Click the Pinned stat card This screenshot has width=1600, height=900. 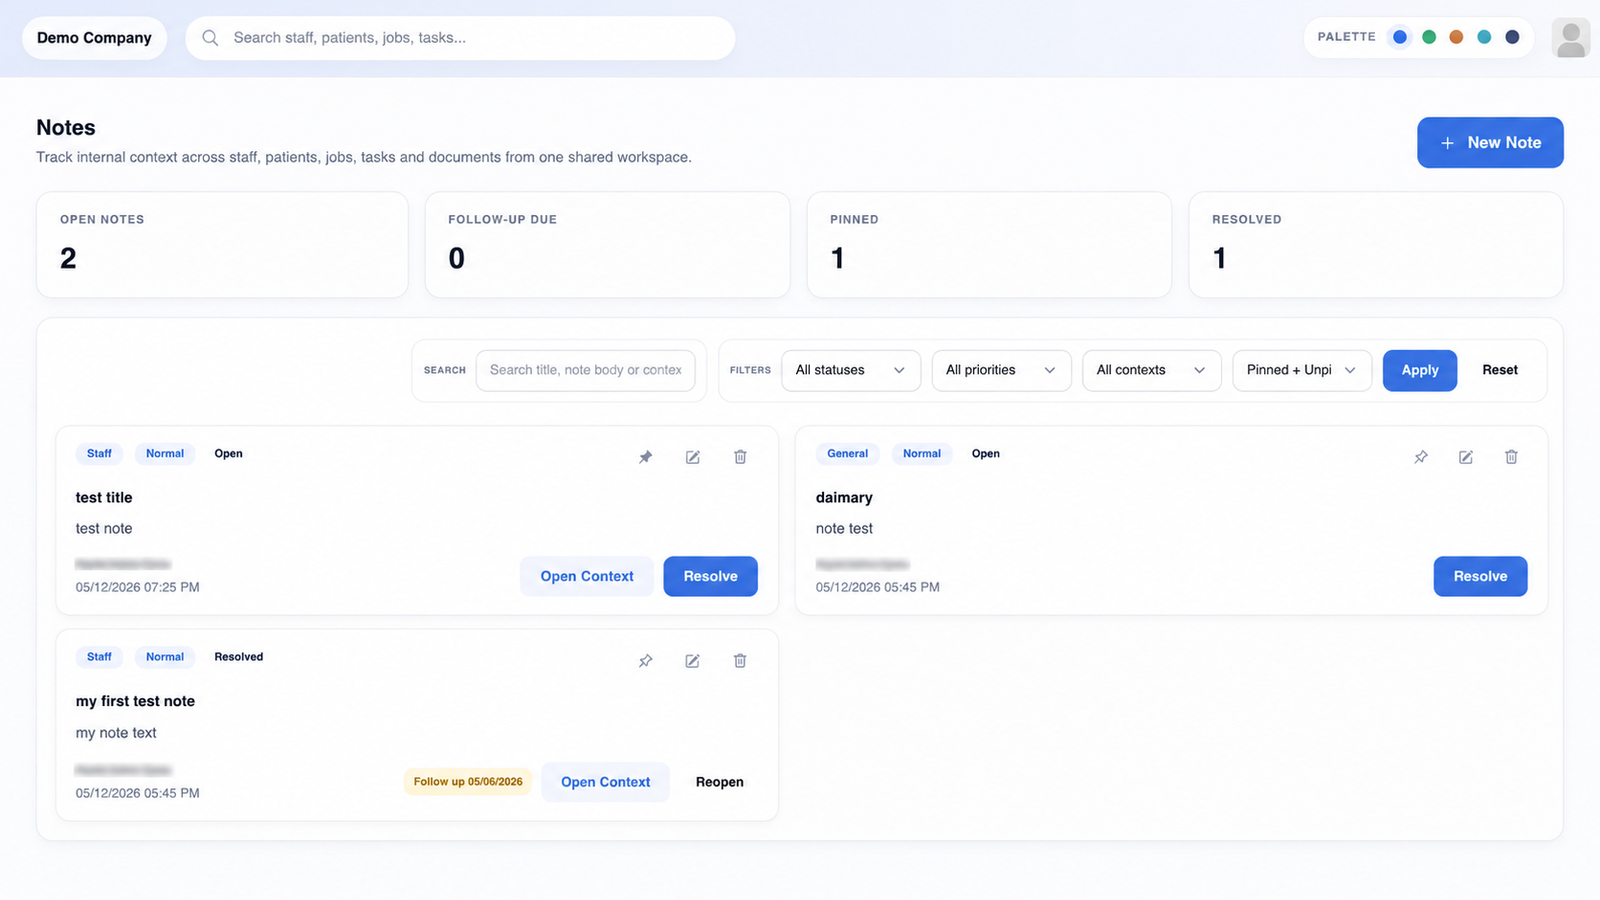[x=989, y=245]
